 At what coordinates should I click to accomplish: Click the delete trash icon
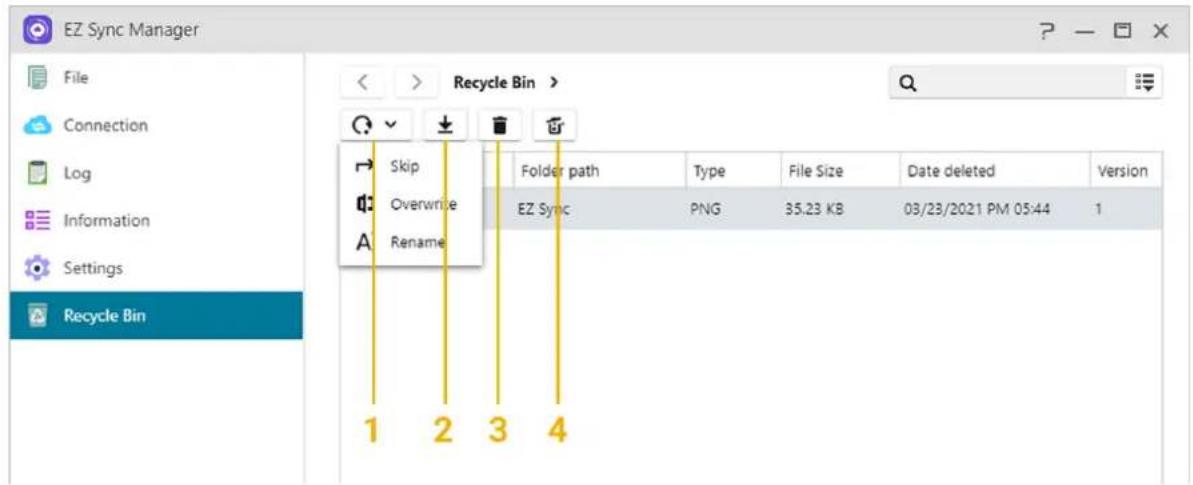tap(500, 125)
